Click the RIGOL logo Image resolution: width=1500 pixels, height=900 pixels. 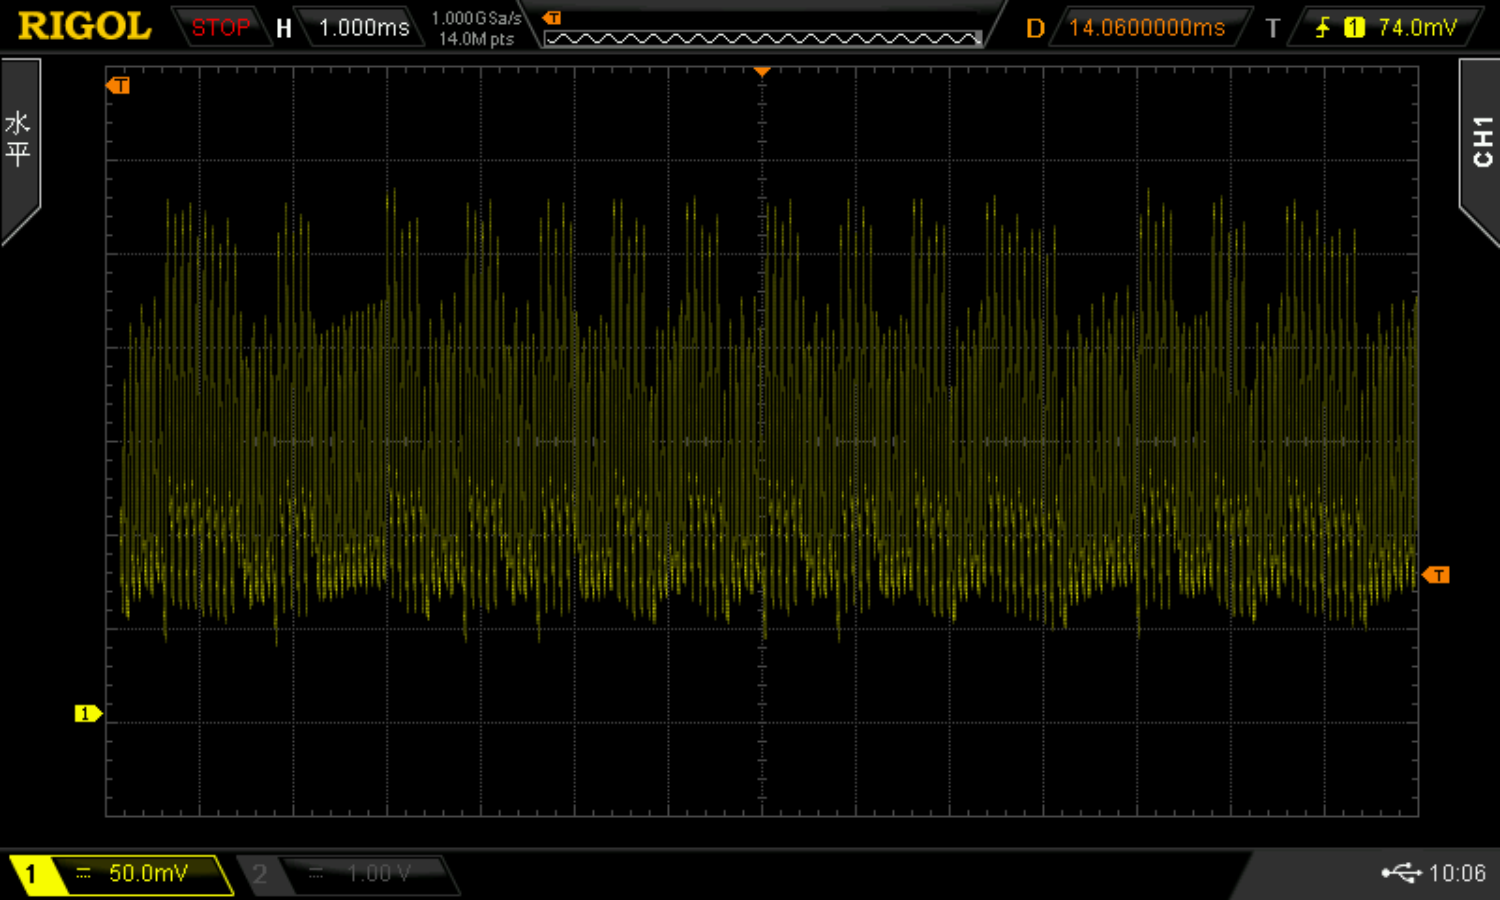tap(84, 26)
